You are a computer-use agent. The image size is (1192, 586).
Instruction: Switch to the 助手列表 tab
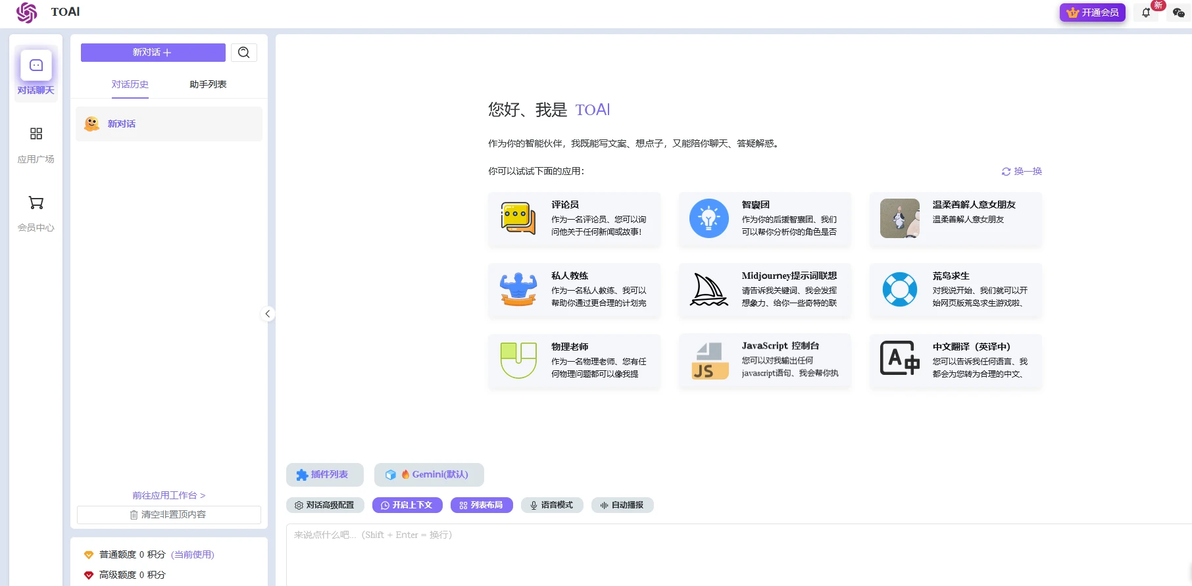click(x=208, y=84)
